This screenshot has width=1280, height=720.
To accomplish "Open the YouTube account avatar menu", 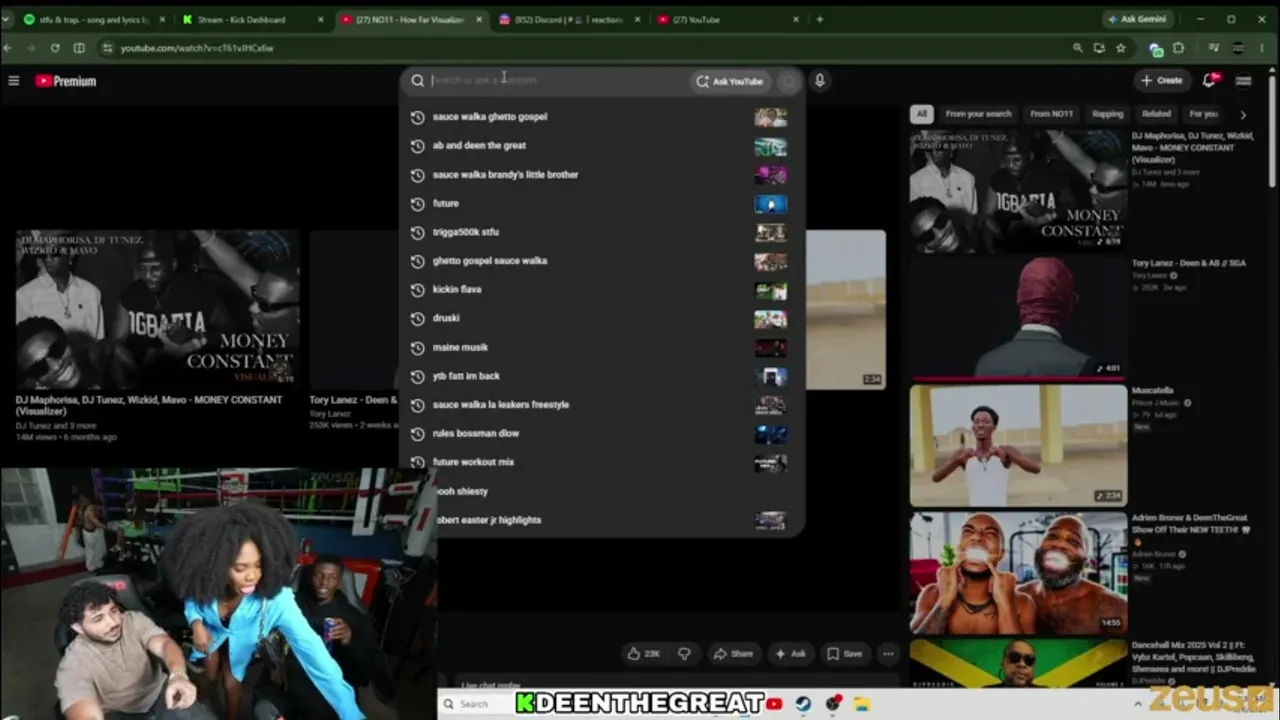I will click(1243, 81).
